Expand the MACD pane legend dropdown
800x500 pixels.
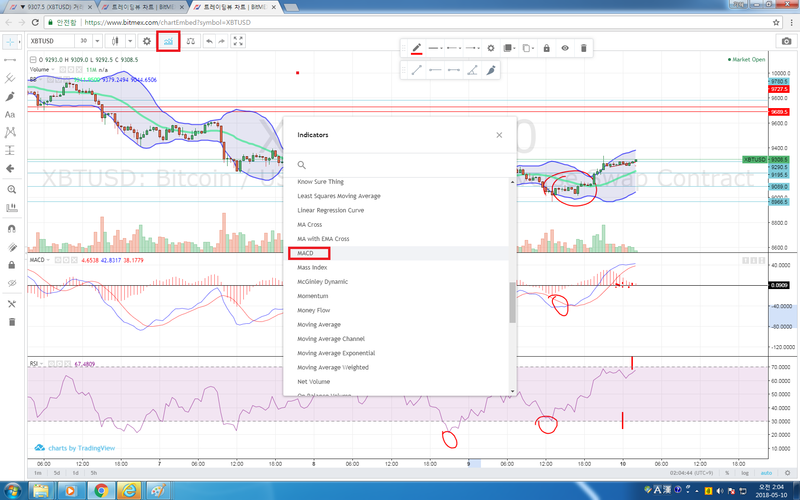[48, 260]
